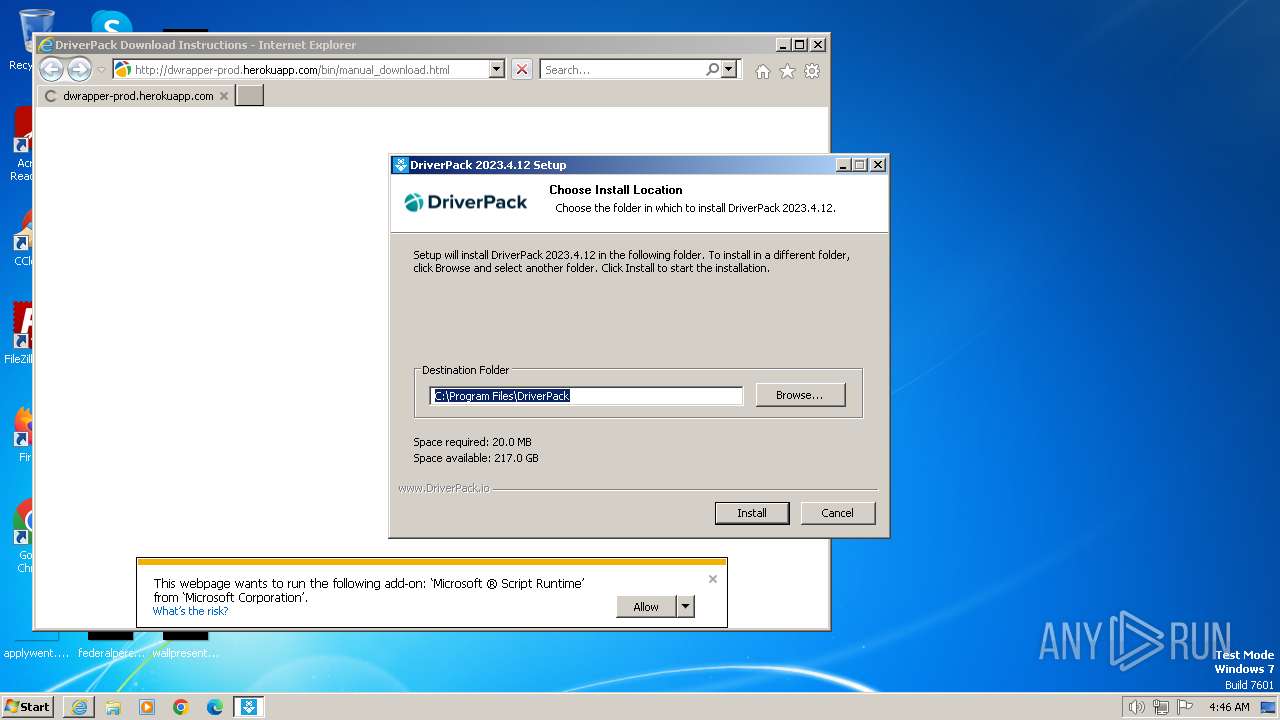This screenshot has height=720, width=1280.
Task: Open the search provider dropdown arrow
Action: click(729, 70)
